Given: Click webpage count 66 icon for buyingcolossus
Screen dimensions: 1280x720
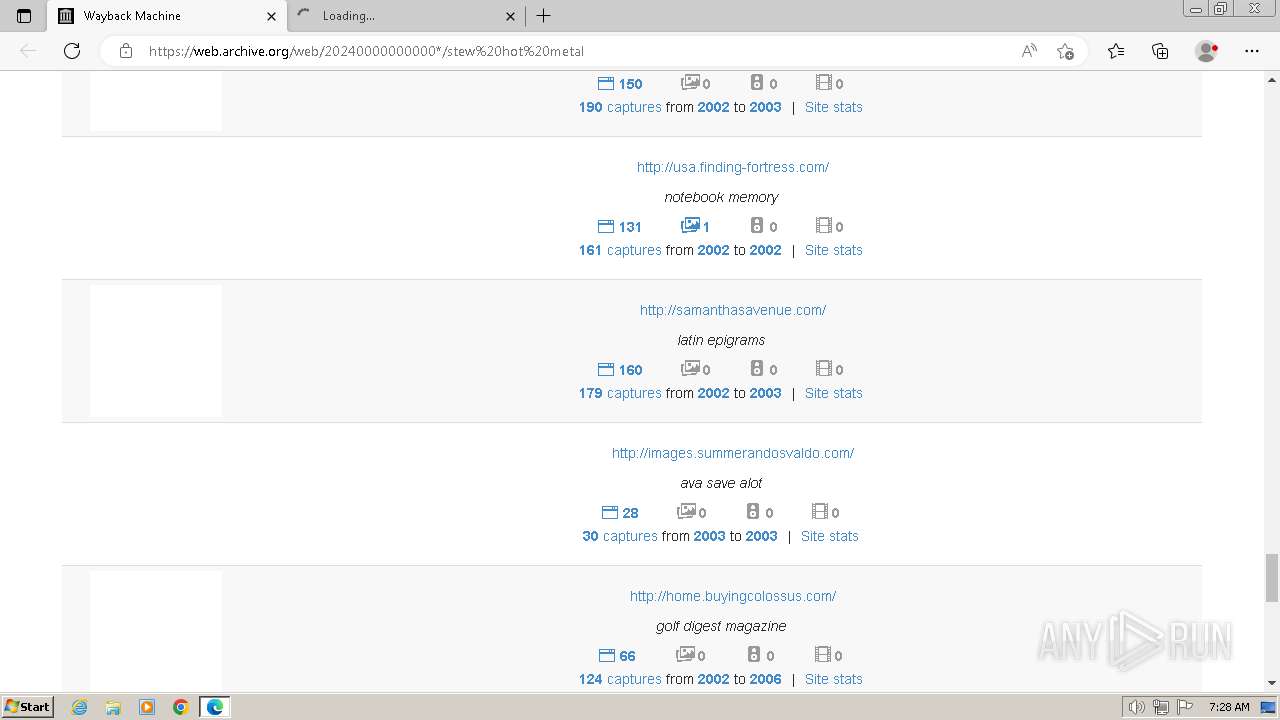Looking at the screenshot, I should 617,656.
